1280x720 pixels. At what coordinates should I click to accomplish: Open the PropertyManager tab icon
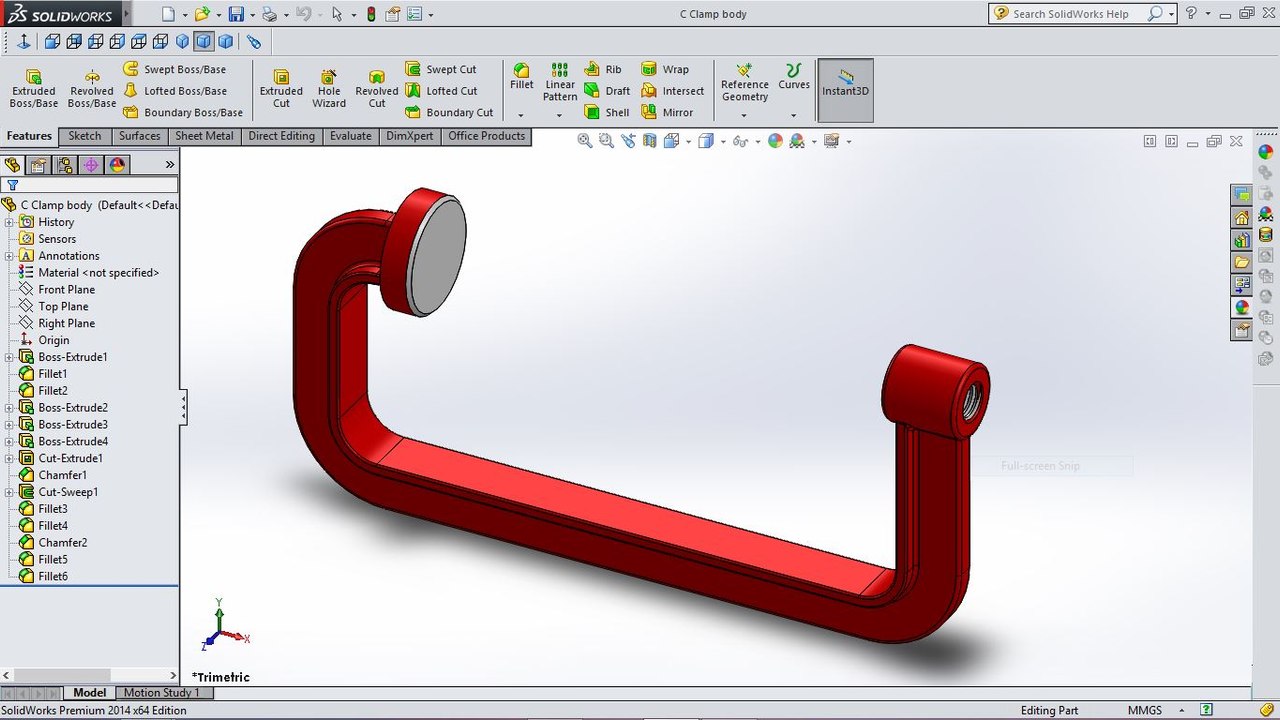click(x=38, y=165)
